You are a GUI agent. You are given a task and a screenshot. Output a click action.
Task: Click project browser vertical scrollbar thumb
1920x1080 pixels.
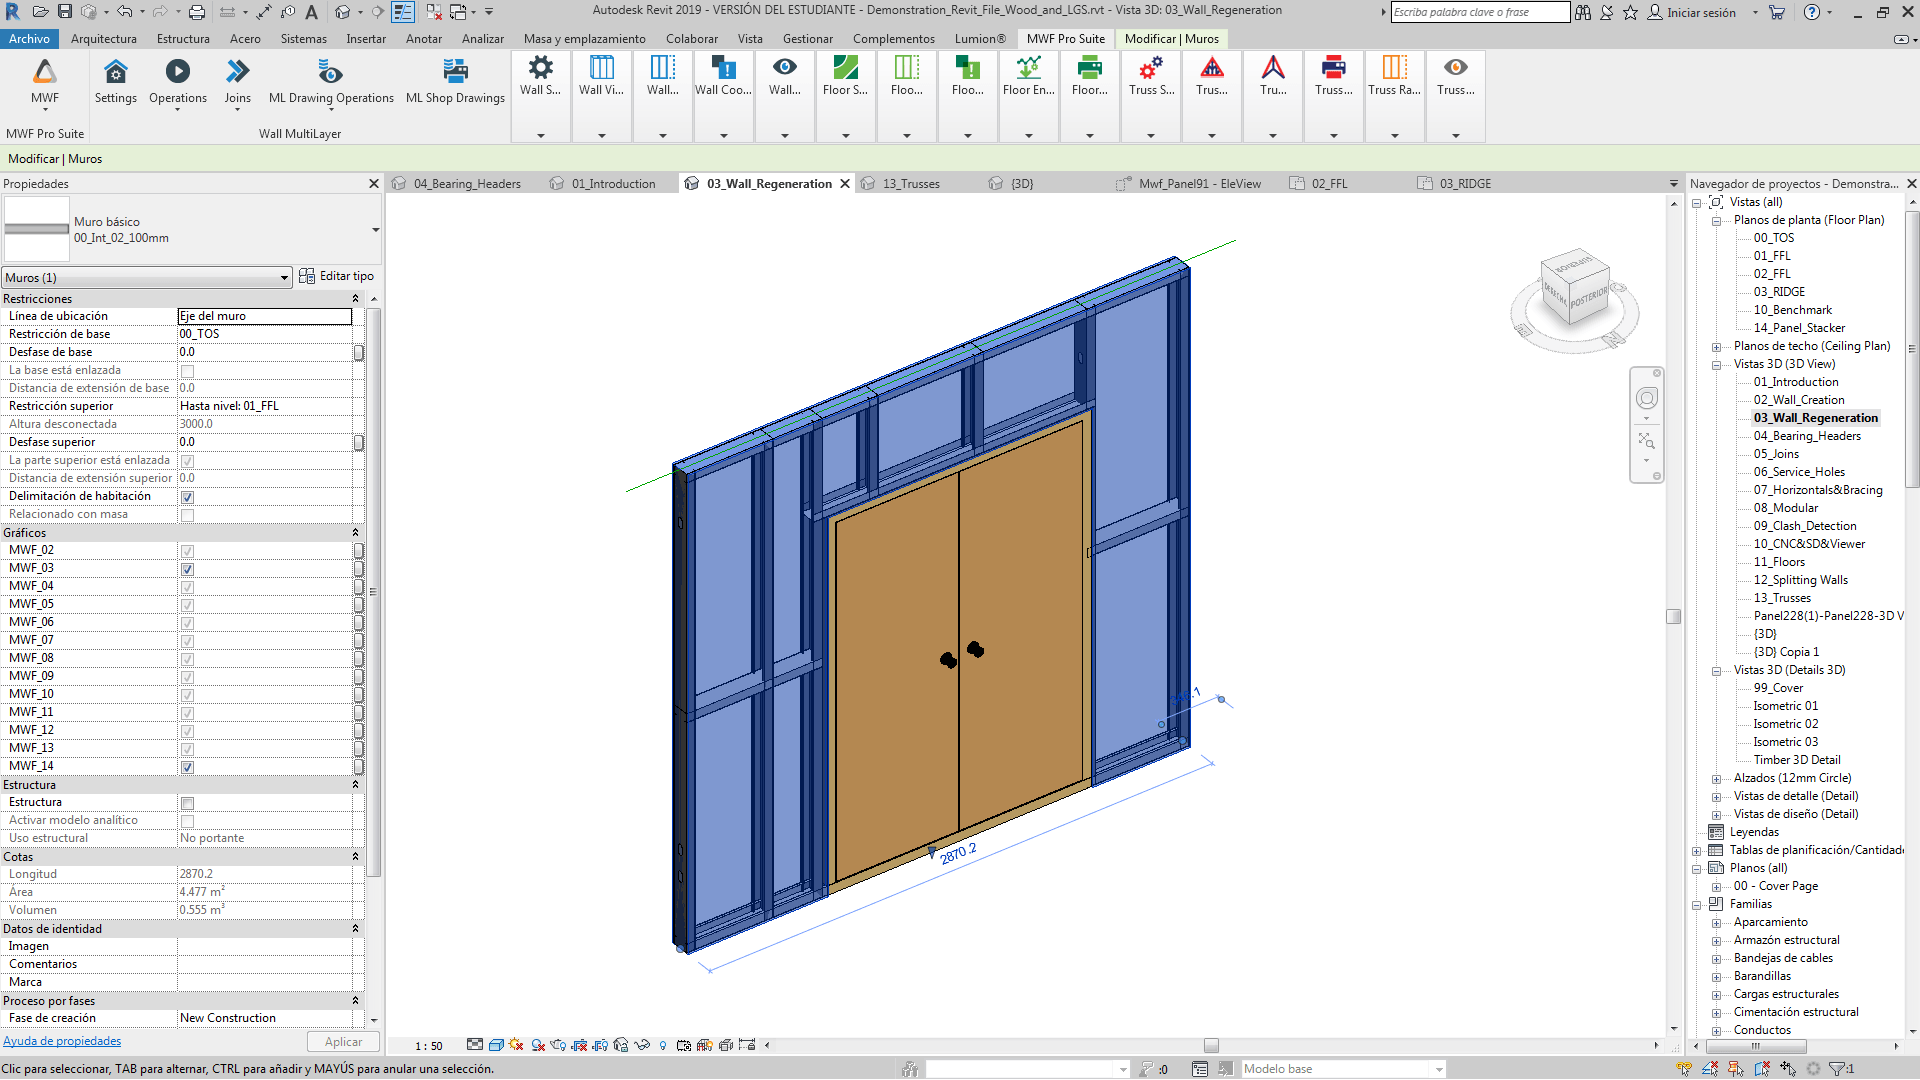coord(1911,350)
